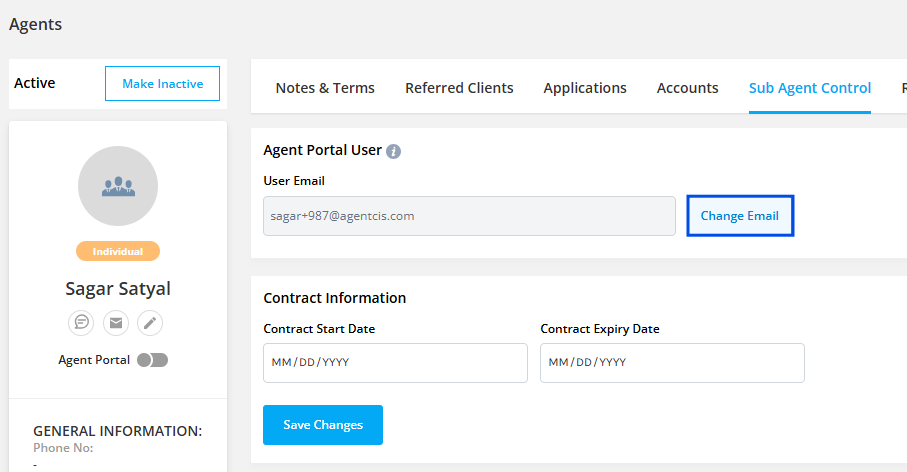Screen dimensions: 907x472
Task: Click the Sagar Satyal agent name
Action: (118, 289)
